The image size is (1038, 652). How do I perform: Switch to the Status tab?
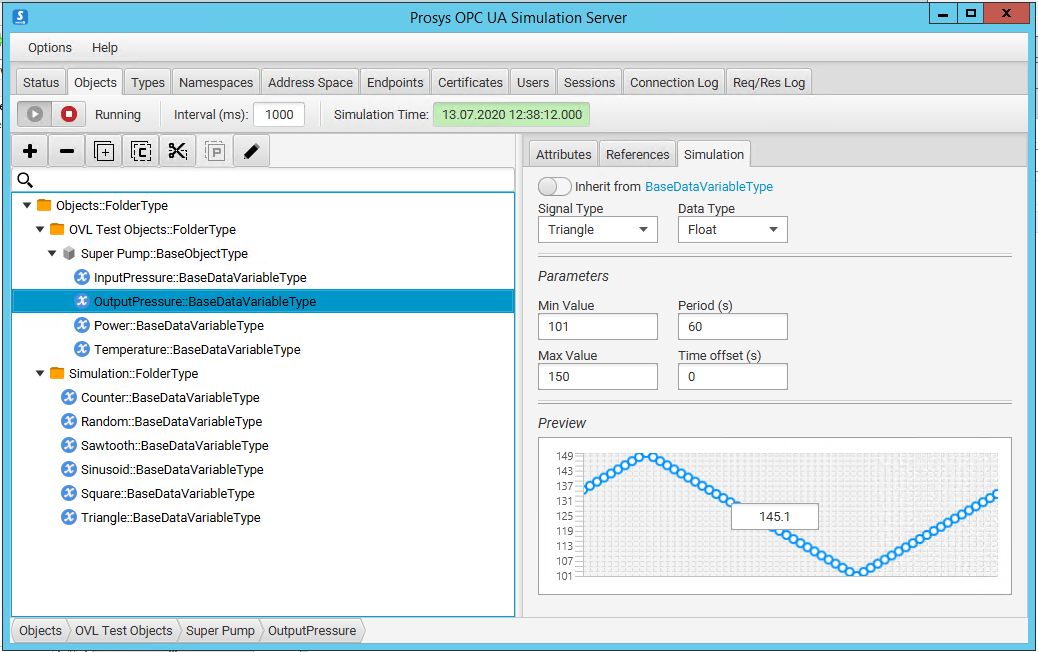(x=41, y=82)
